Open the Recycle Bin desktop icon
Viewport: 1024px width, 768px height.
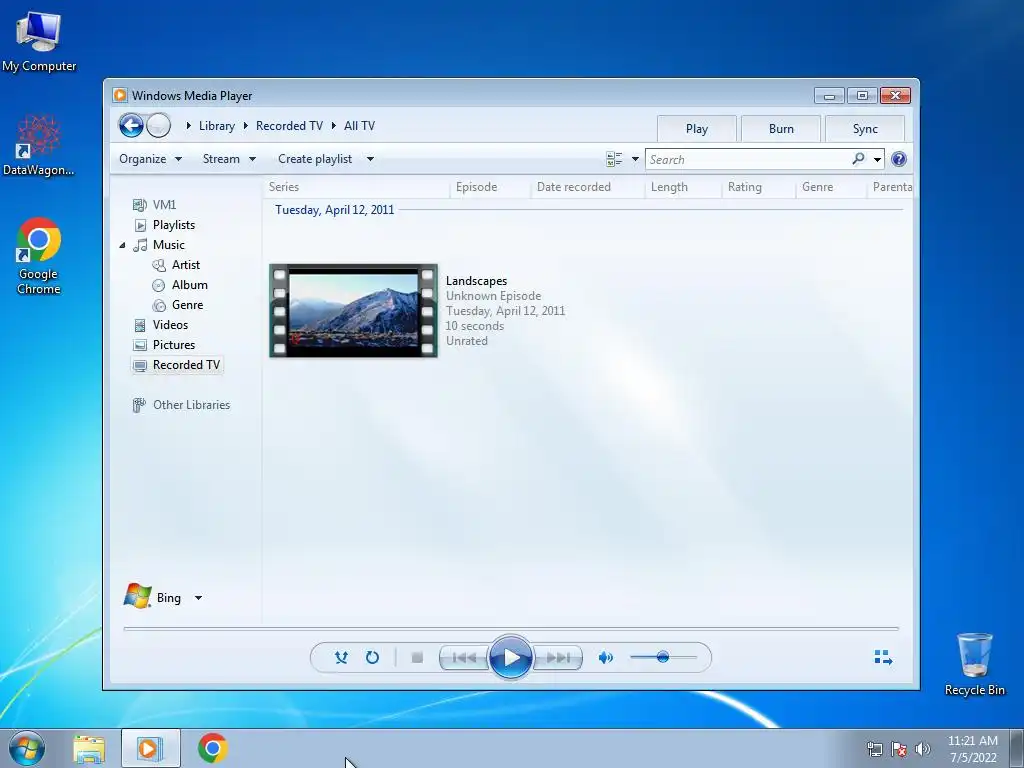(x=974, y=664)
